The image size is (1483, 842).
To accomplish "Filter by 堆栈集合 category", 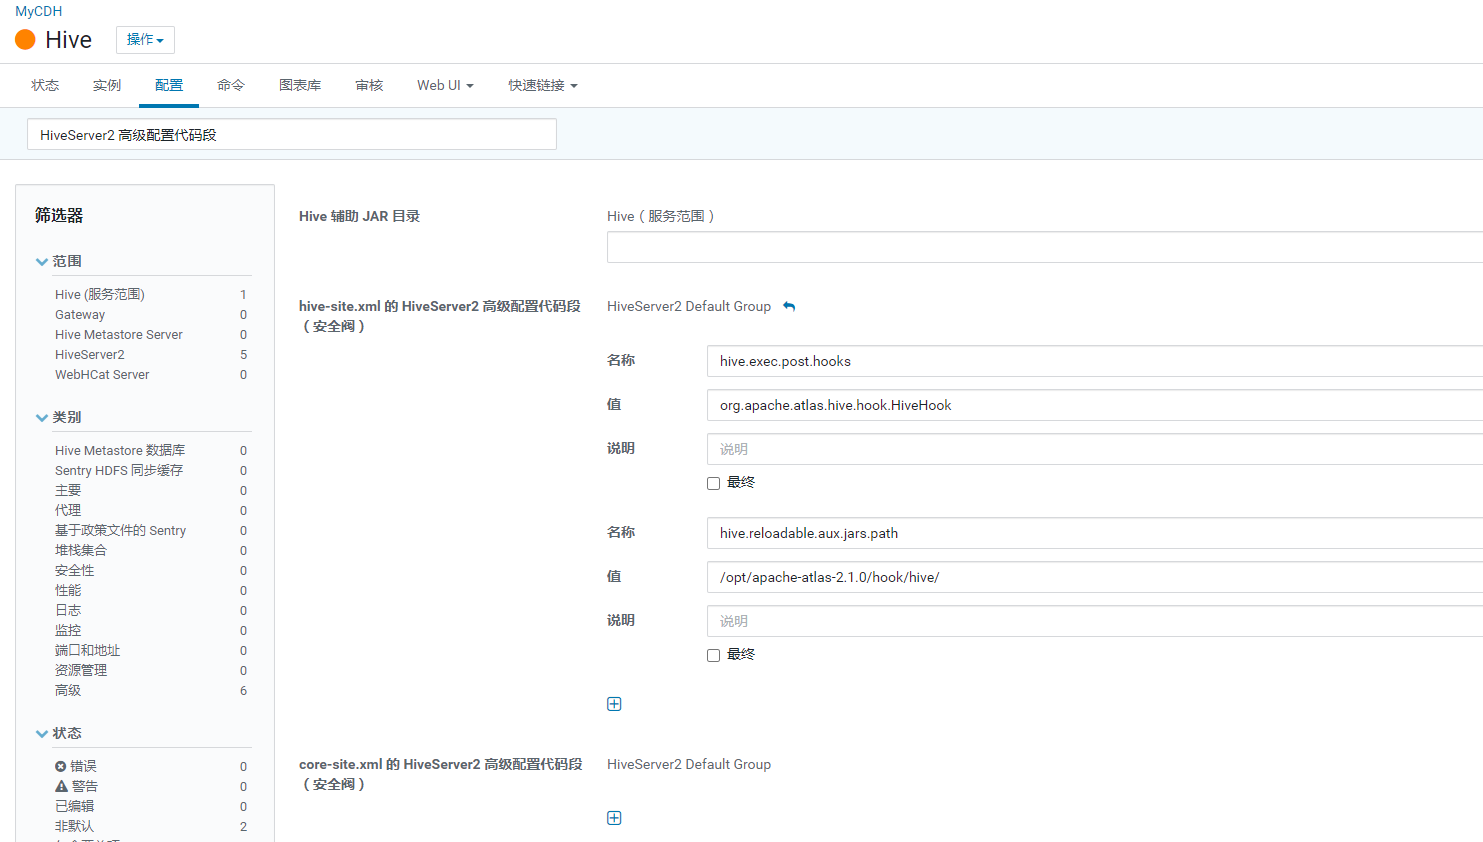I will [x=81, y=550].
